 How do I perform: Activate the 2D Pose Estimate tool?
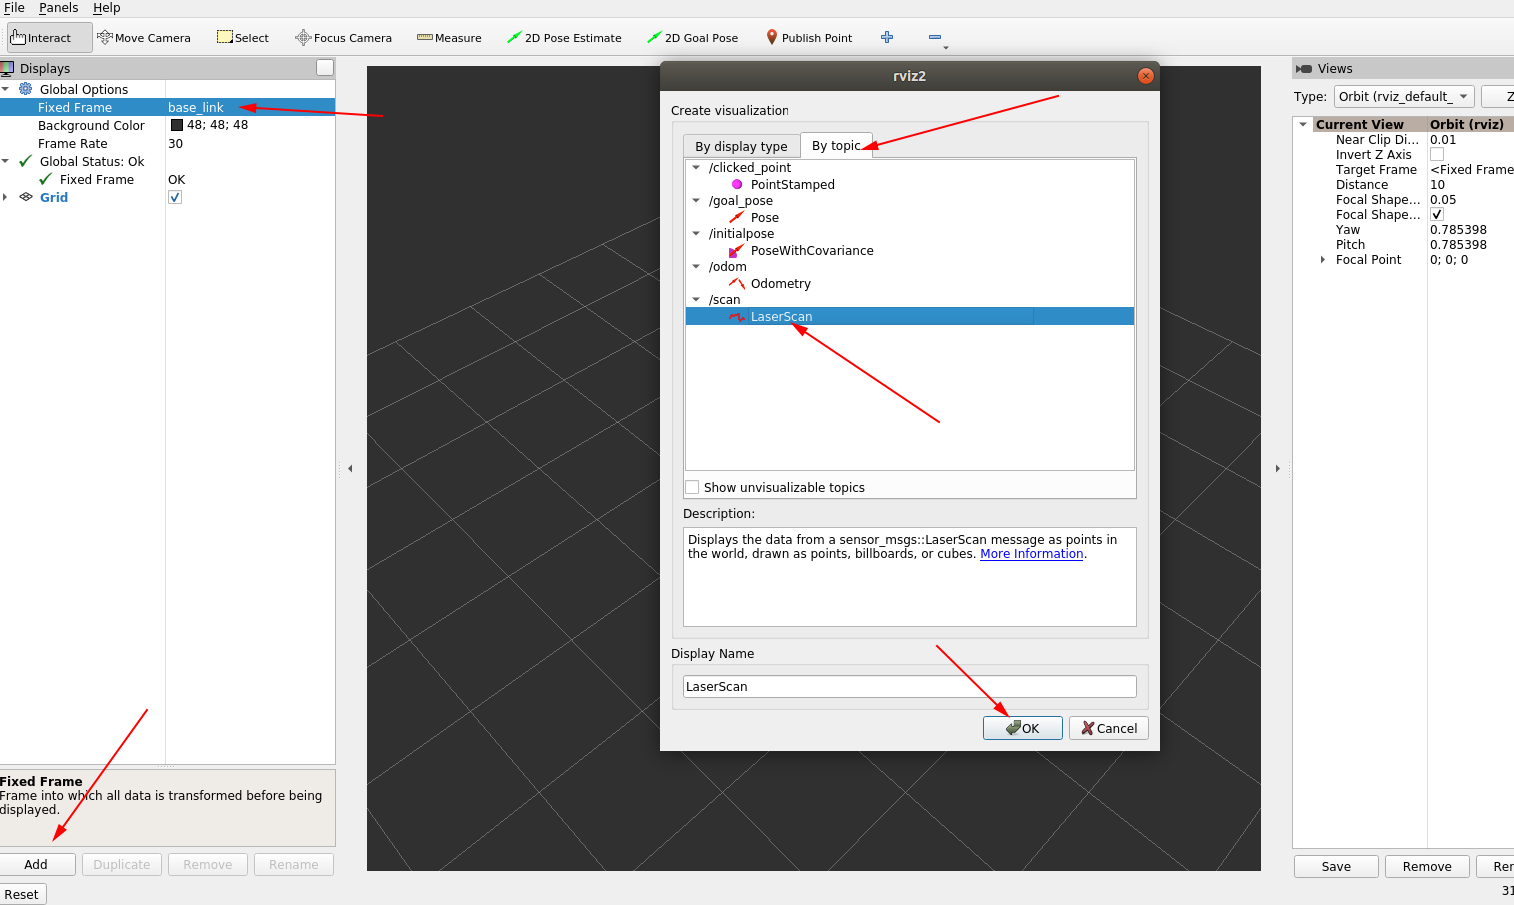(x=565, y=37)
